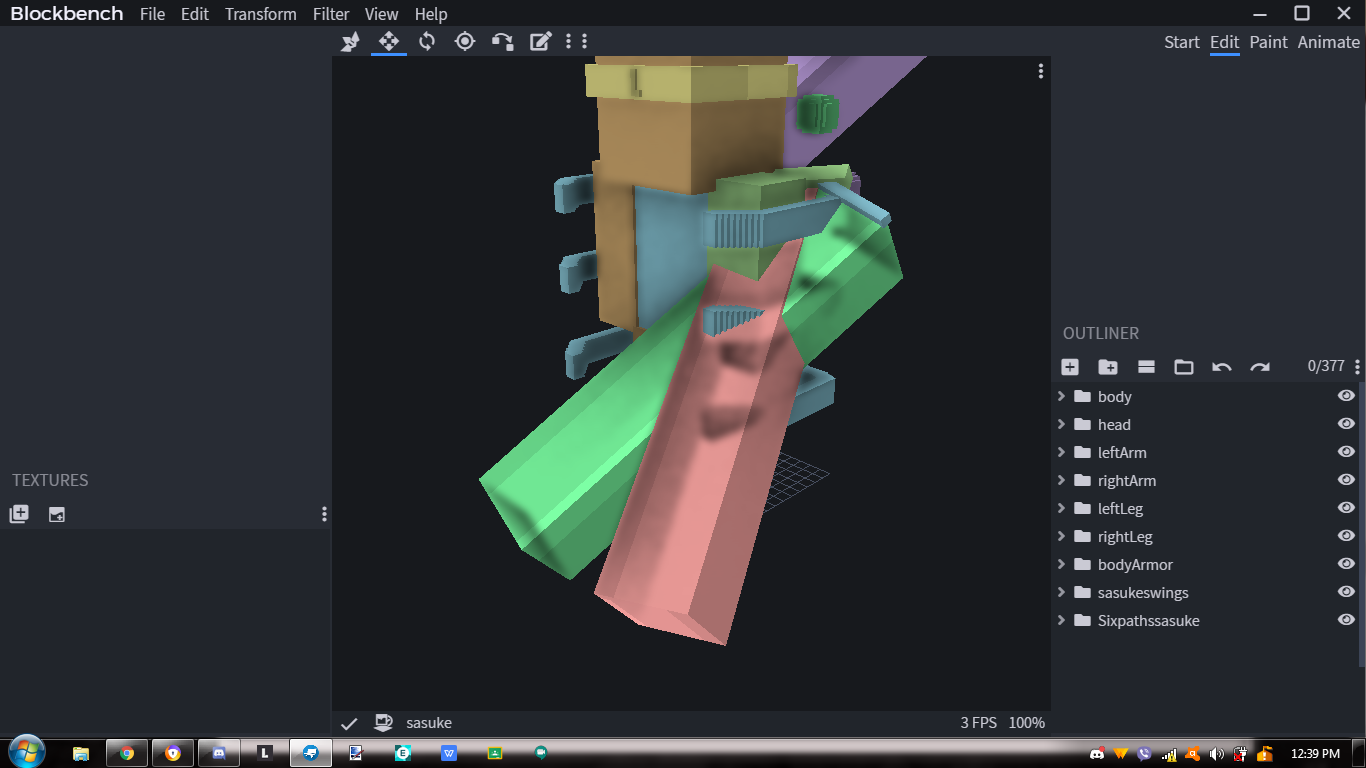Image resolution: width=1366 pixels, height=768 pixels.
Task: Open the Edit mode pencil tool
Action: [x=540, y=41]
